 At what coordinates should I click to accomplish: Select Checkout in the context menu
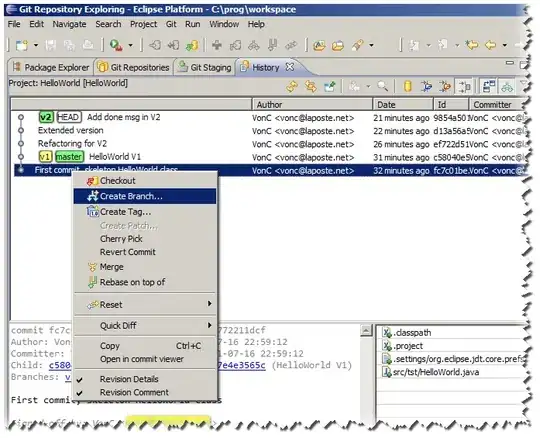[x=145, y=180]
